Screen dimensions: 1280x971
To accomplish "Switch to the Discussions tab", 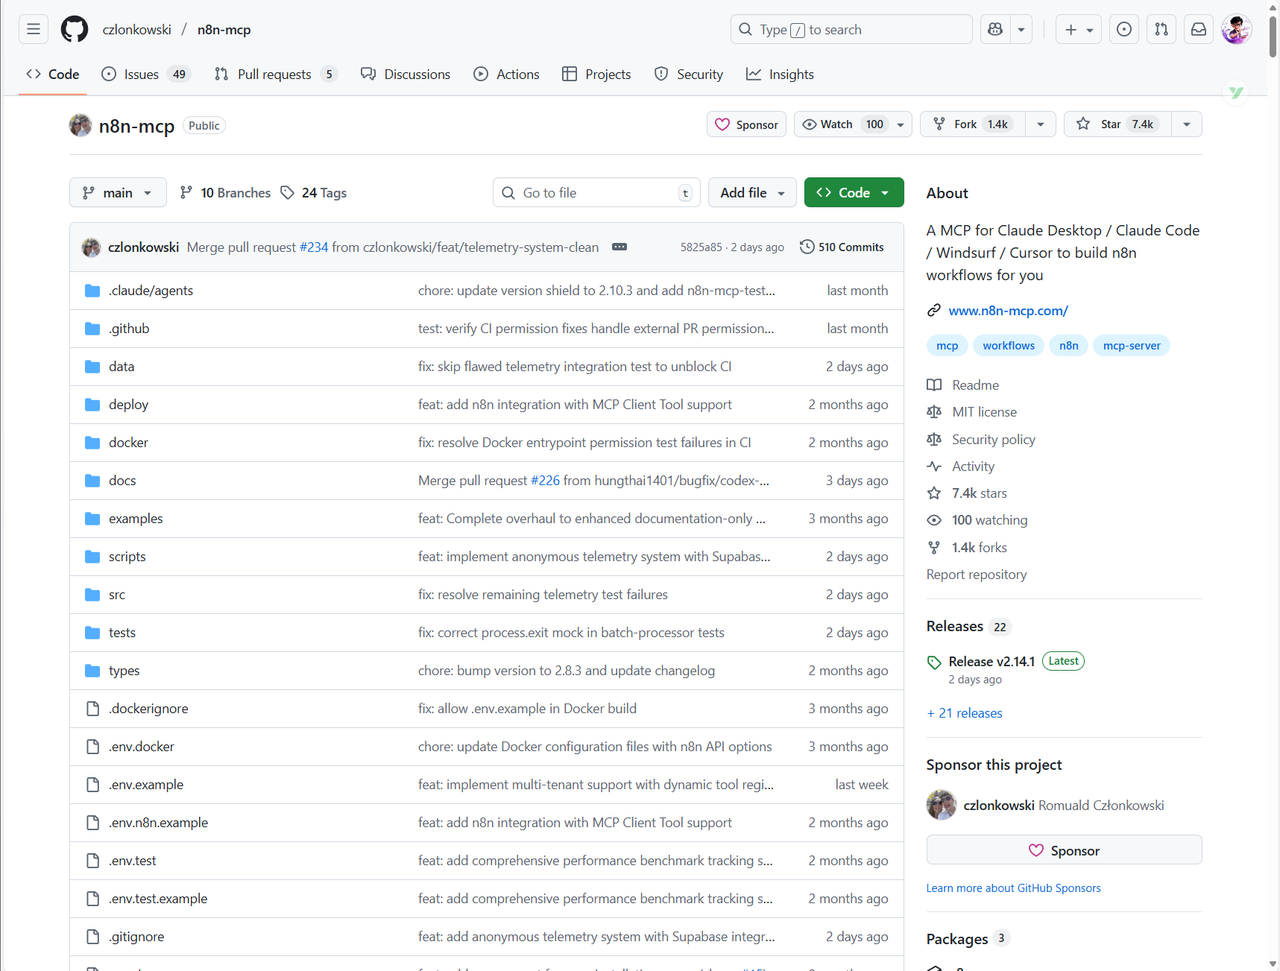I will point(405,74).
